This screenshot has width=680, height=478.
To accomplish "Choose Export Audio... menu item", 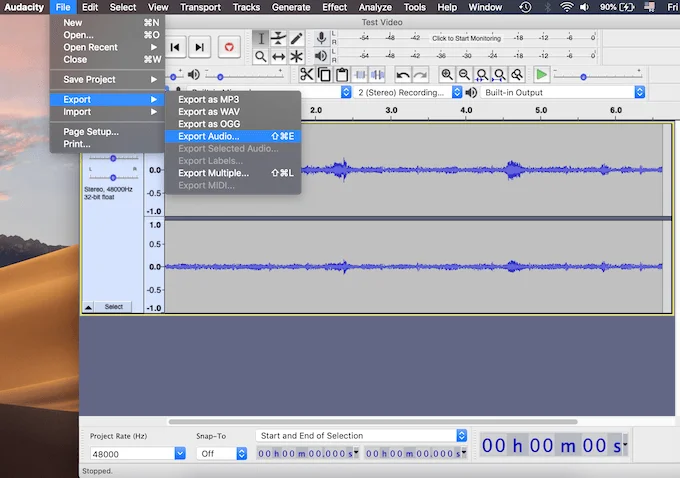I will point(233,136).
